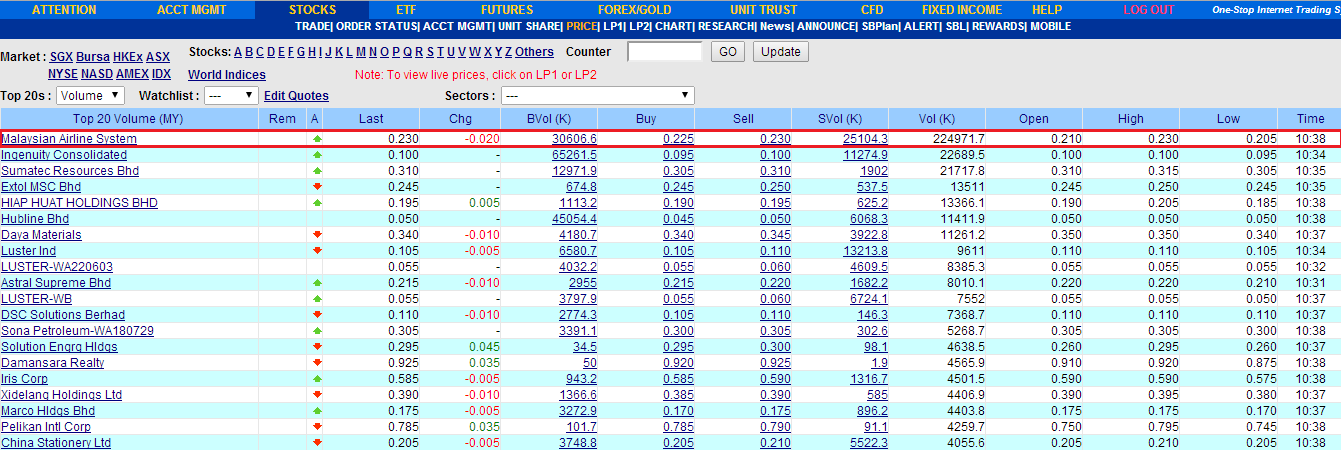Filter stocks by letter M
Screen dimensions: 1341x450
pos(360,52)
